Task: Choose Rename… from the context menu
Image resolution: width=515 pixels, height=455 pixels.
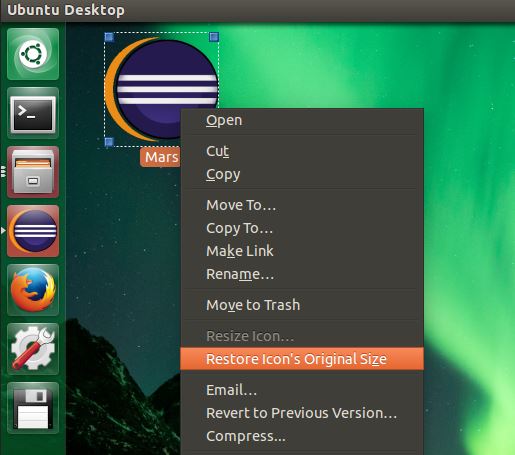Action: coord(302,274)
